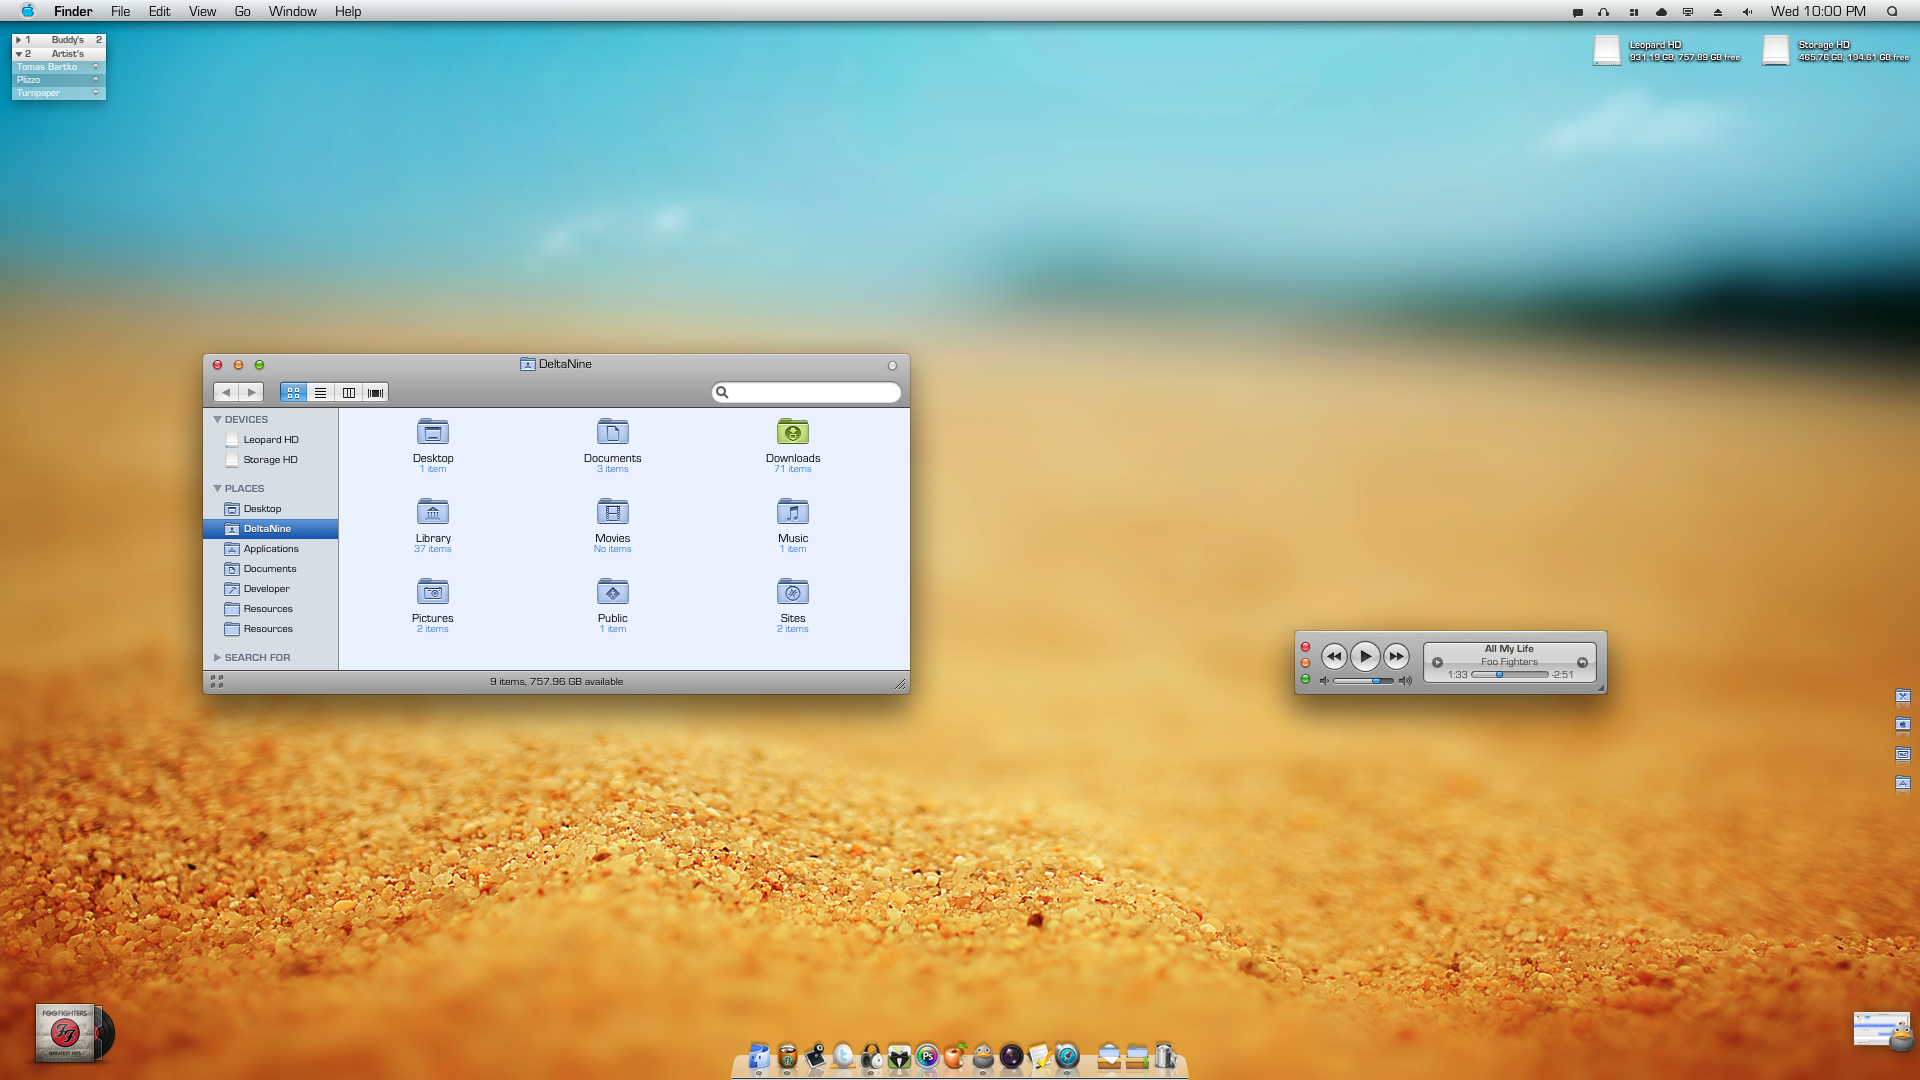Collapse the PLACES sidebar section

pos(217,489)
